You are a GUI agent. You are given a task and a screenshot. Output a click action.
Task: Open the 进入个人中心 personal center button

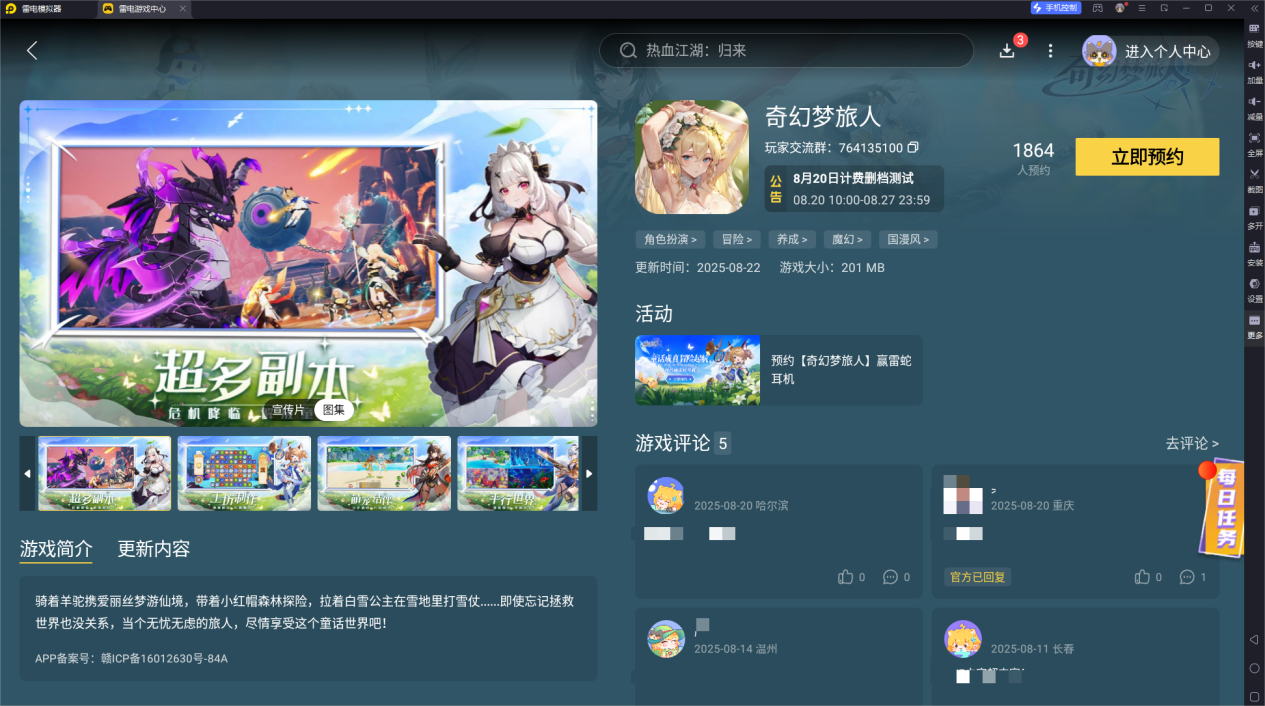[1150, 51]
